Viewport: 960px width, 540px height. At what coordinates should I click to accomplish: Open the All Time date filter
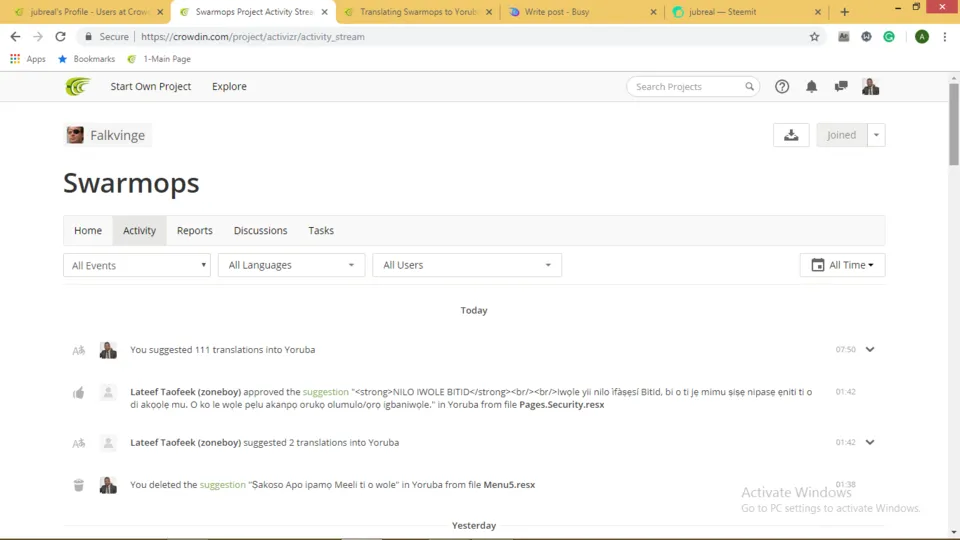[x=842, y=265]
